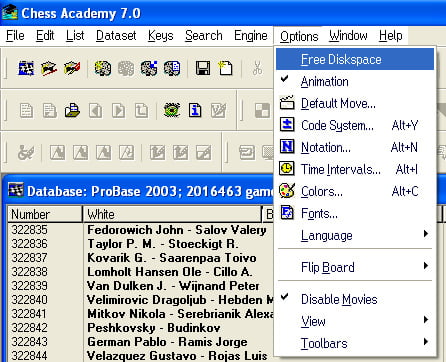Open the Engine menu
The width and height of the screenshot is (446, 362).
tap(251, 35)
